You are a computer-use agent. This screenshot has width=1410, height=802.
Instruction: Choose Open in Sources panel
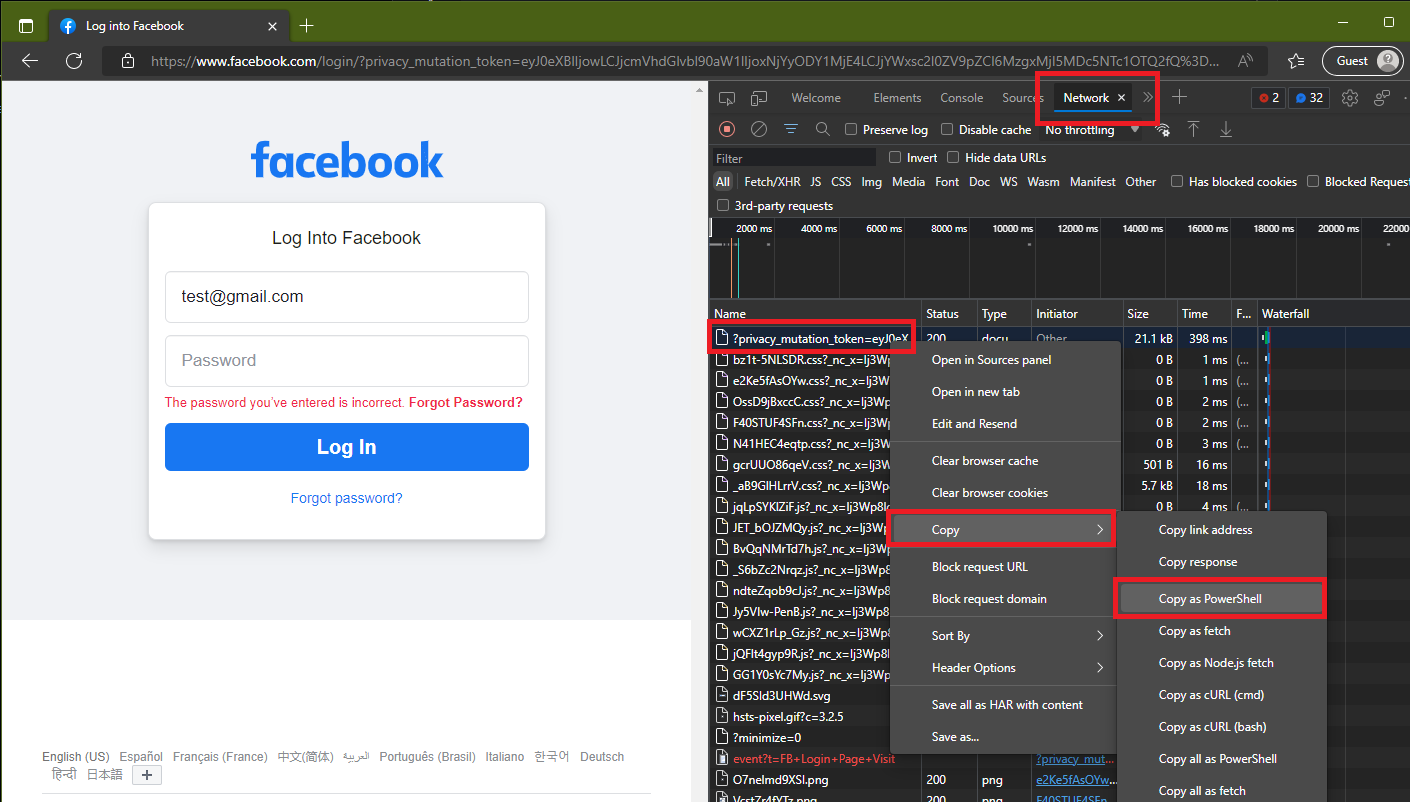click(1002, 360)
